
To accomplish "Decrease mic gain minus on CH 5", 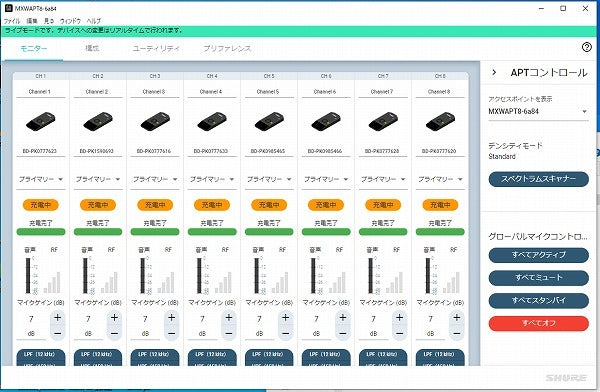I will [285, 334].
